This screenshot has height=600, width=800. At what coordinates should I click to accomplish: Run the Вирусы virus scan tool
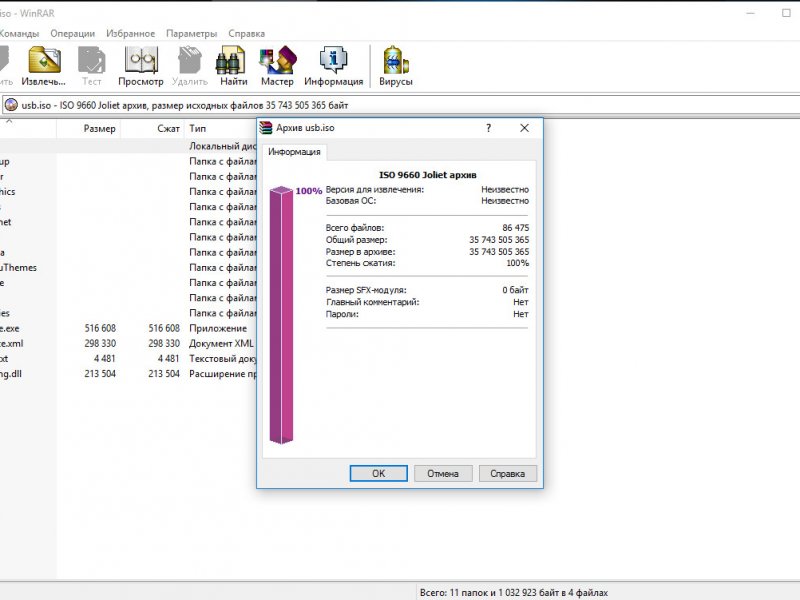tap(395, 66)
